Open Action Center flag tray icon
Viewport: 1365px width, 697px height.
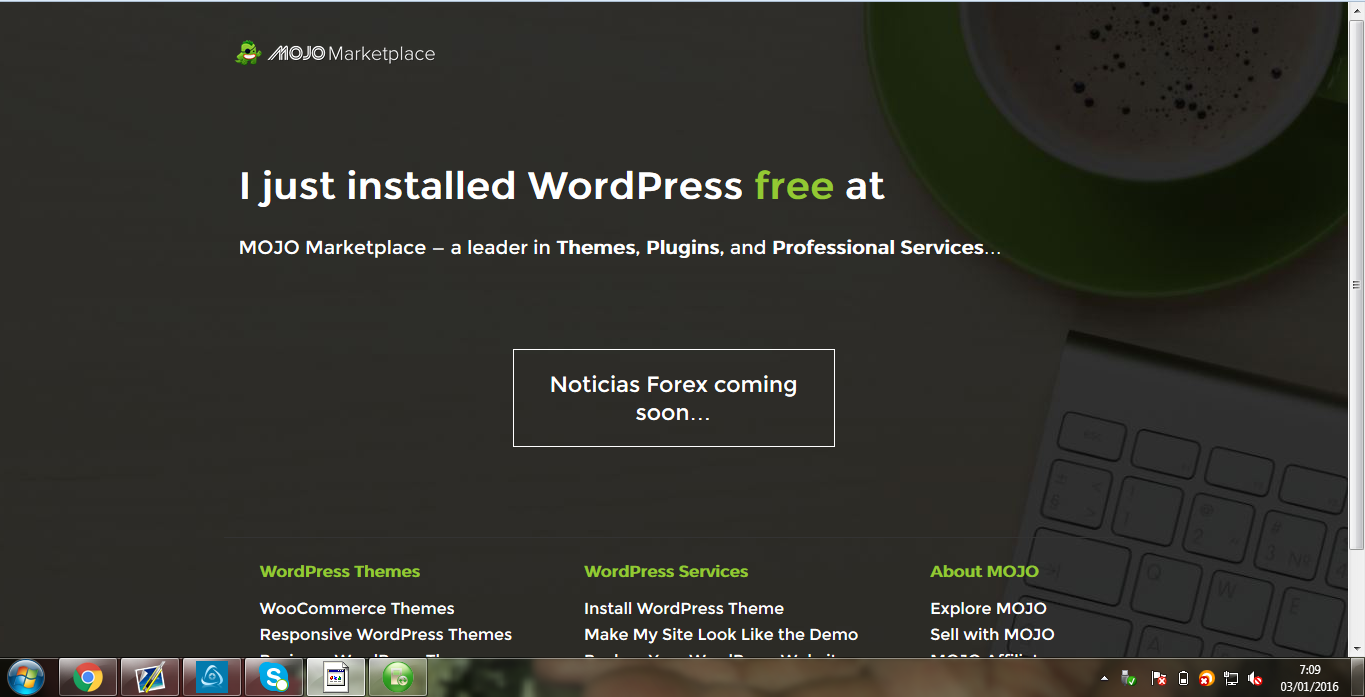click(x=1158, y=678)
